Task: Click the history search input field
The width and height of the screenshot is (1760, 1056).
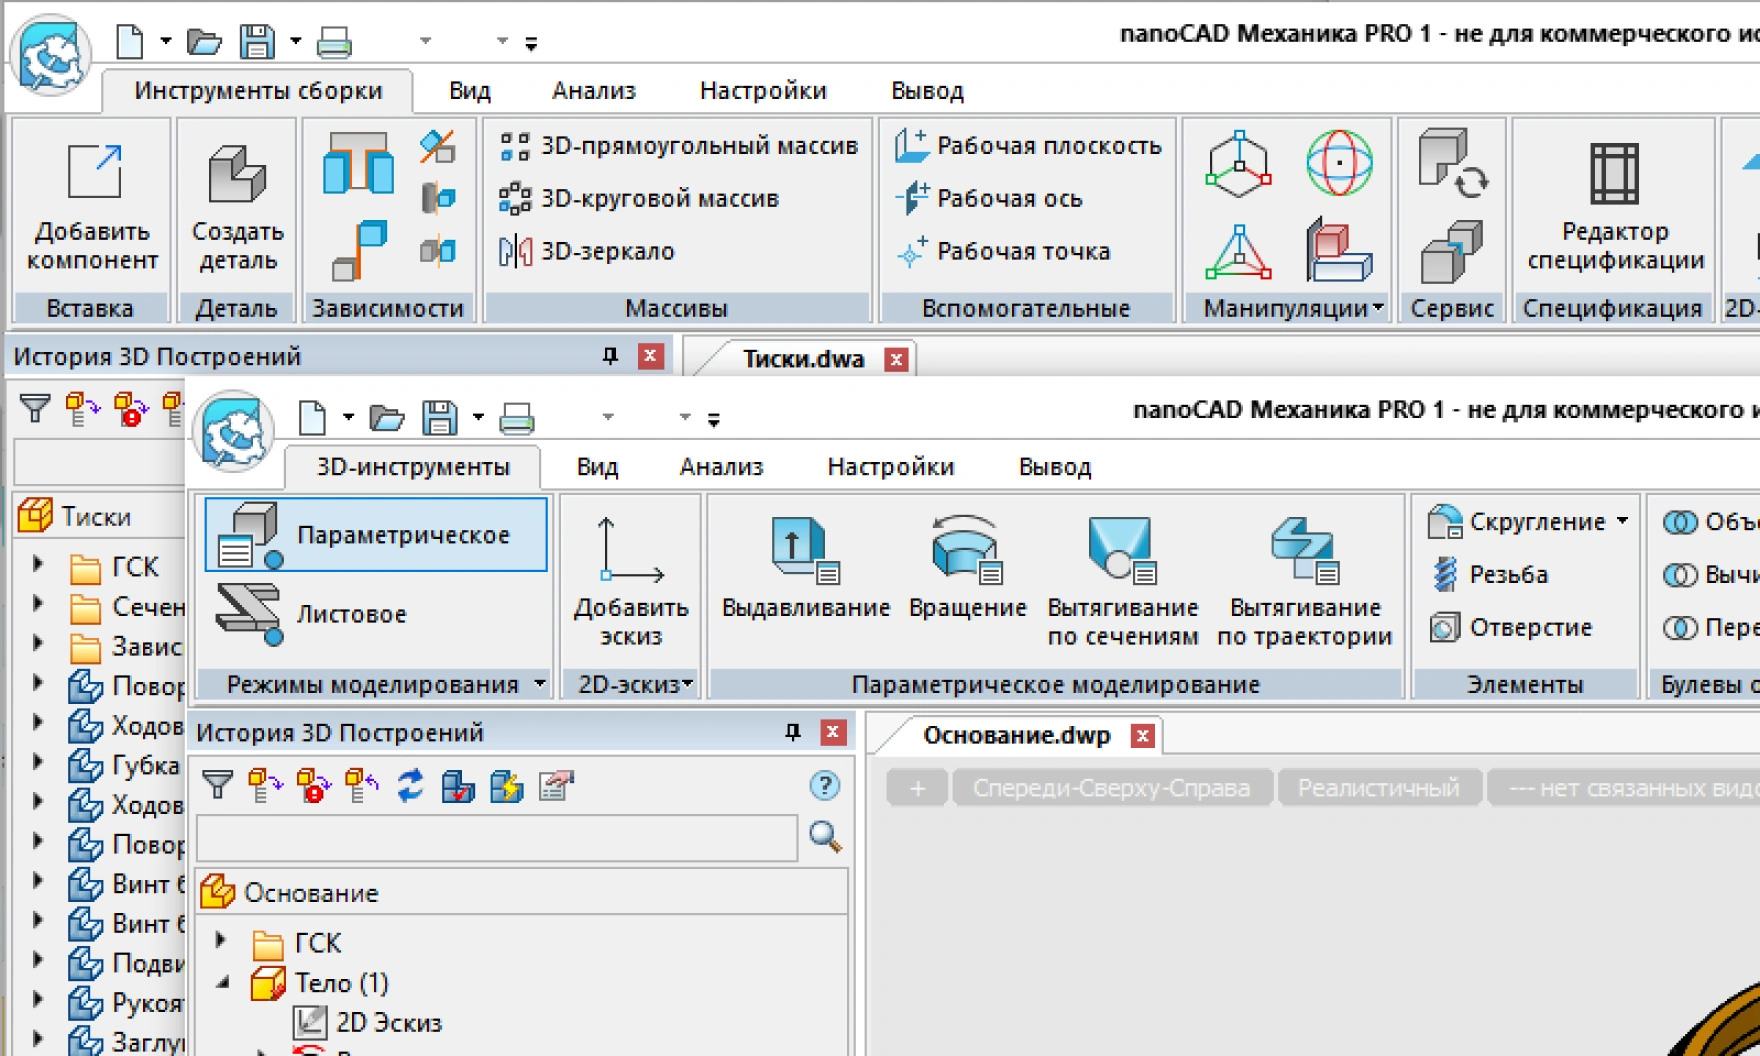Action: point(497,838)
